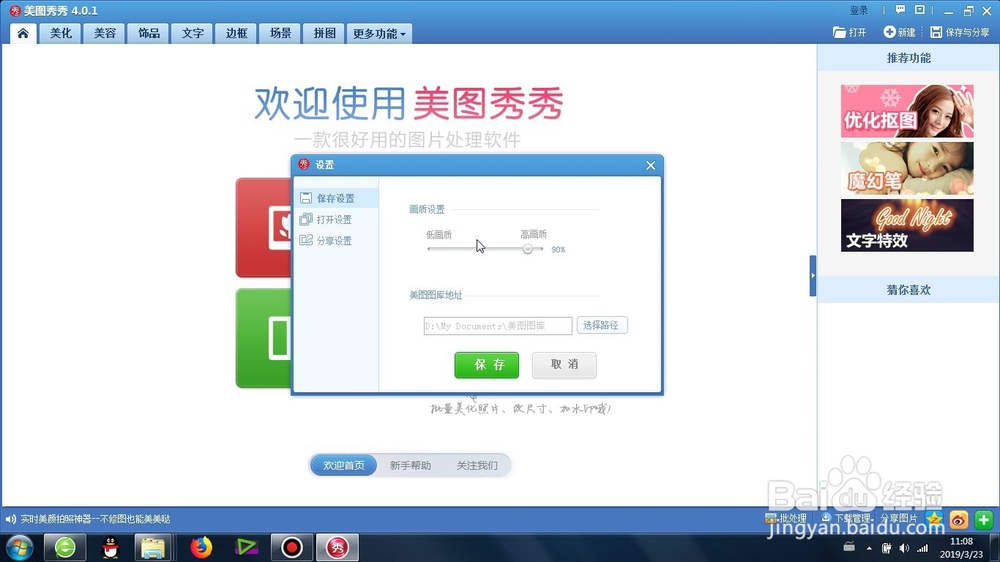Image resolution: width=1000 pixels, height=562 pixels.
Task: Open the 美化 tab
Action: [x=61, y=33]
